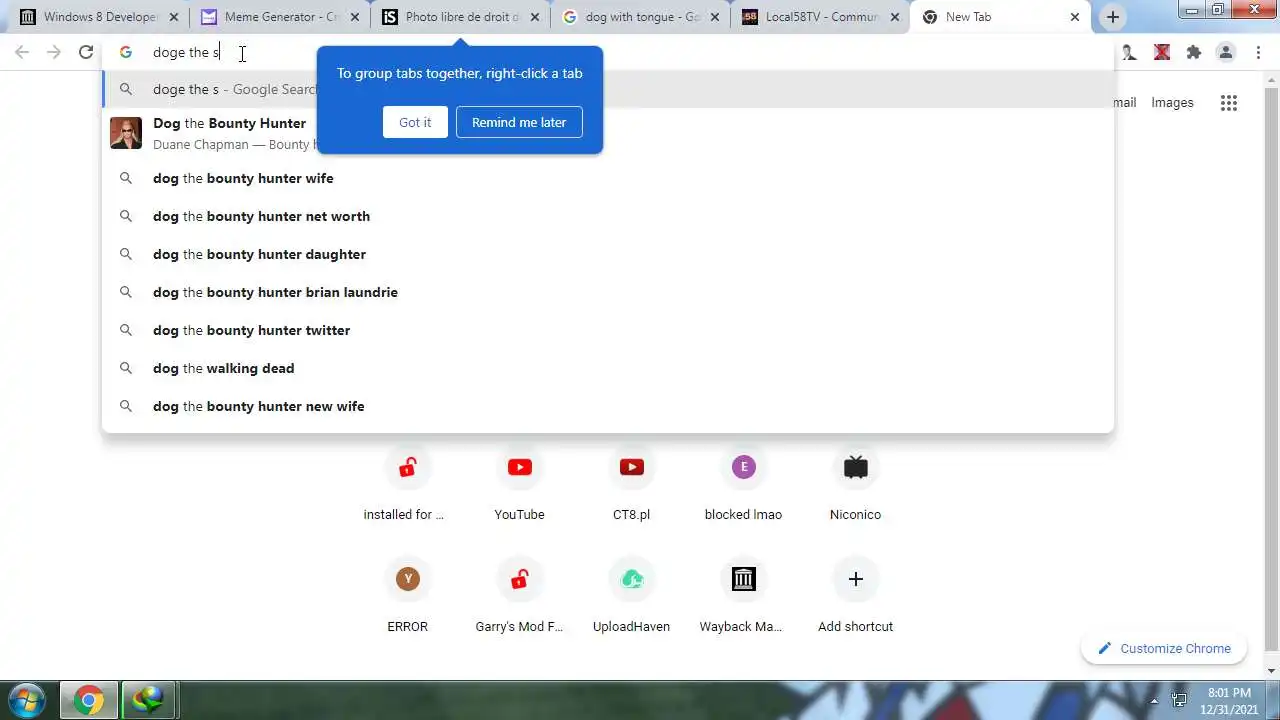Viewport: 1280px width, 720px height.
Task: Open the Windows Start menu orb
Action: [26, 700]
